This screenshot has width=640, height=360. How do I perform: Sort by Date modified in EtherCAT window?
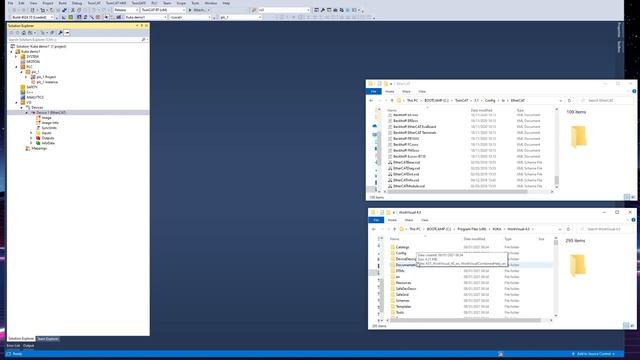click(x=482, y=110)
